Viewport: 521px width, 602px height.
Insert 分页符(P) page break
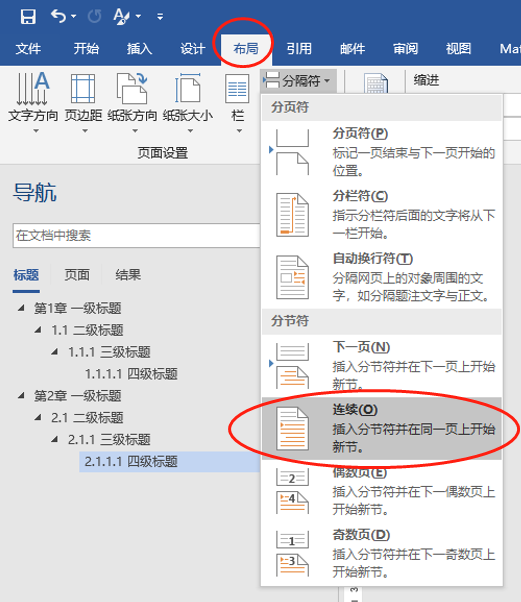point(382,152)
